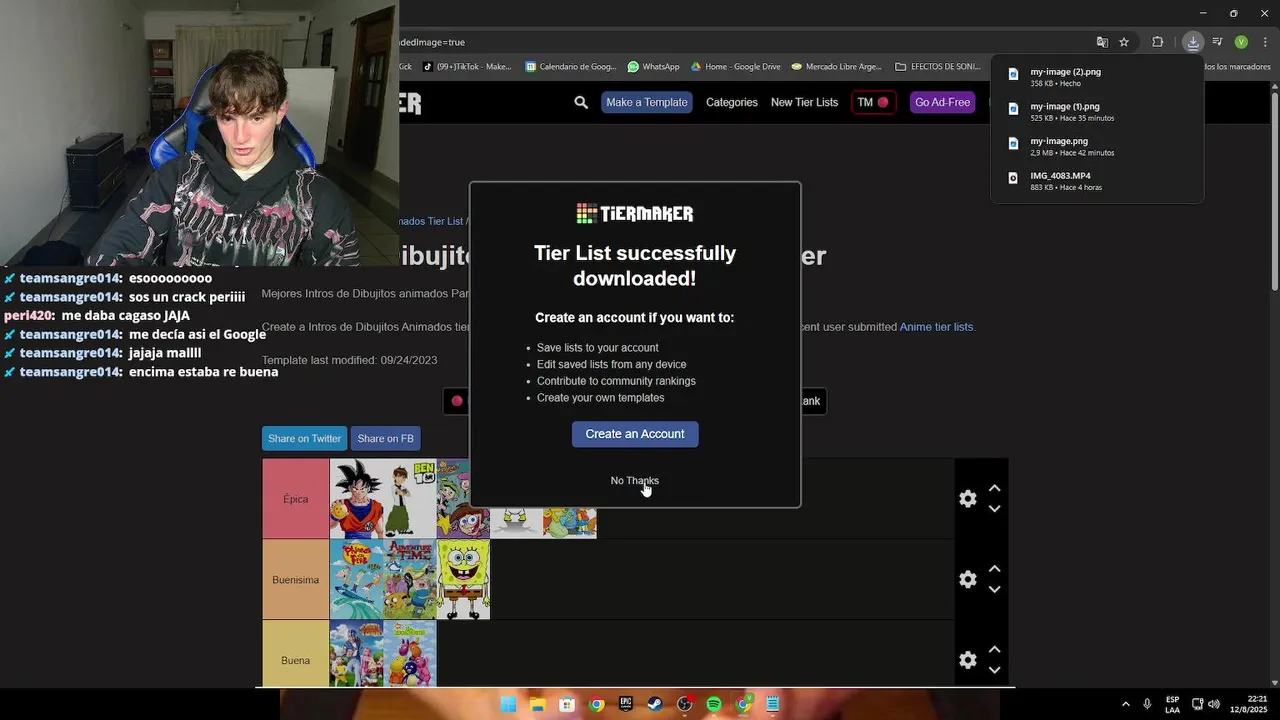Click the SpongeBob image in Buenísima tier

click(463, 580)
